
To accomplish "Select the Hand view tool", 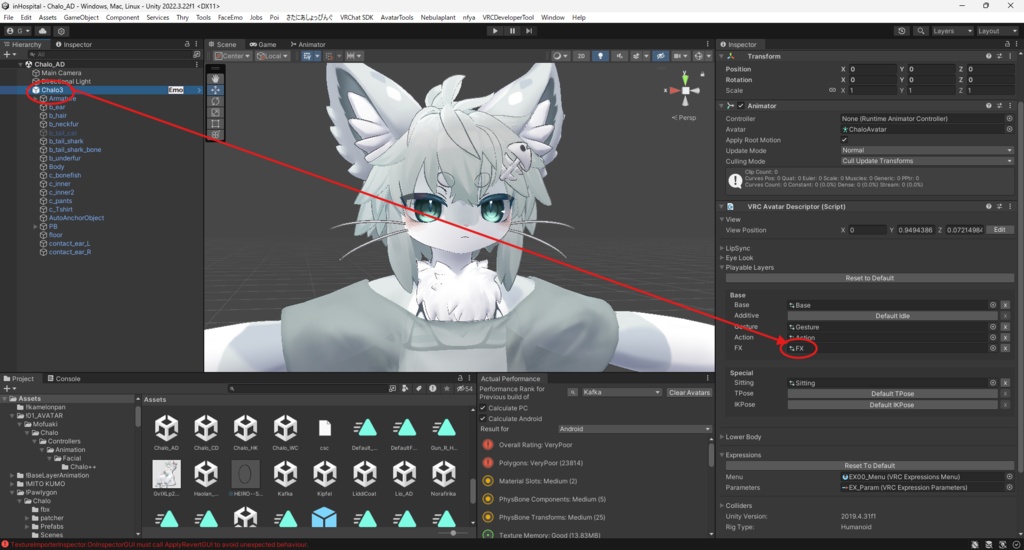I will (215, 78).
